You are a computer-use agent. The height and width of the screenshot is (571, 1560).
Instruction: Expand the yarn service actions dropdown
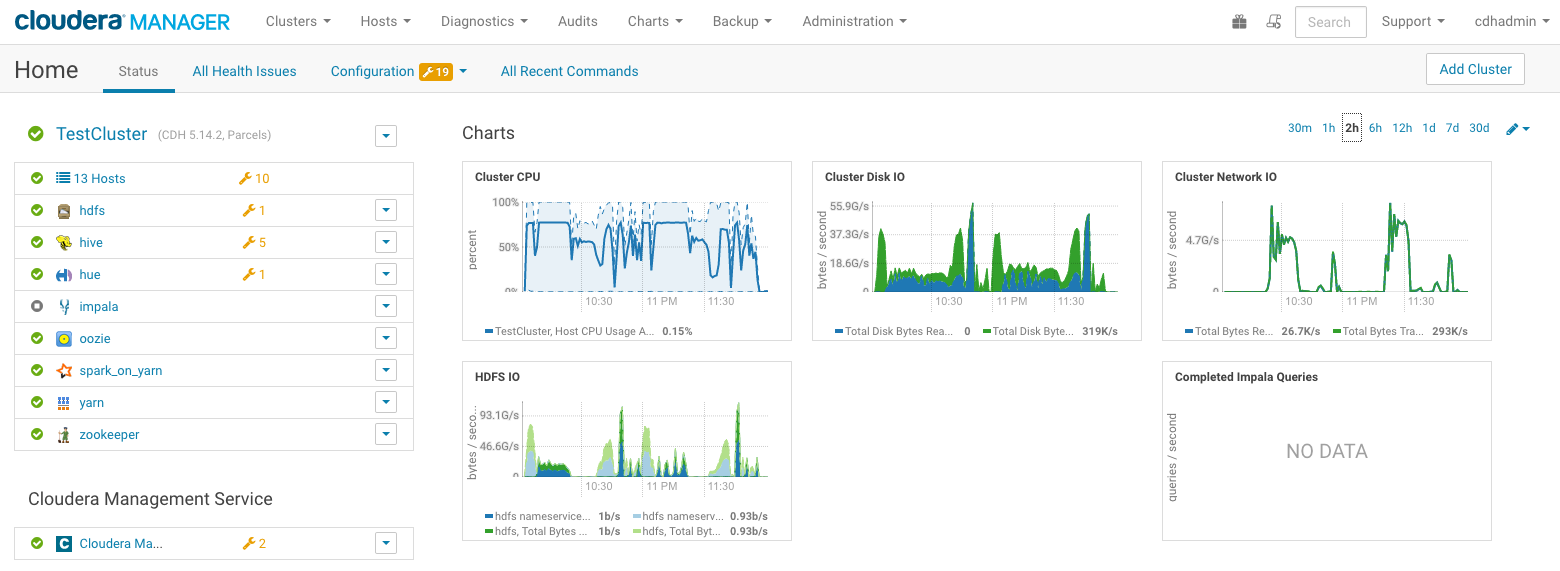386,402
